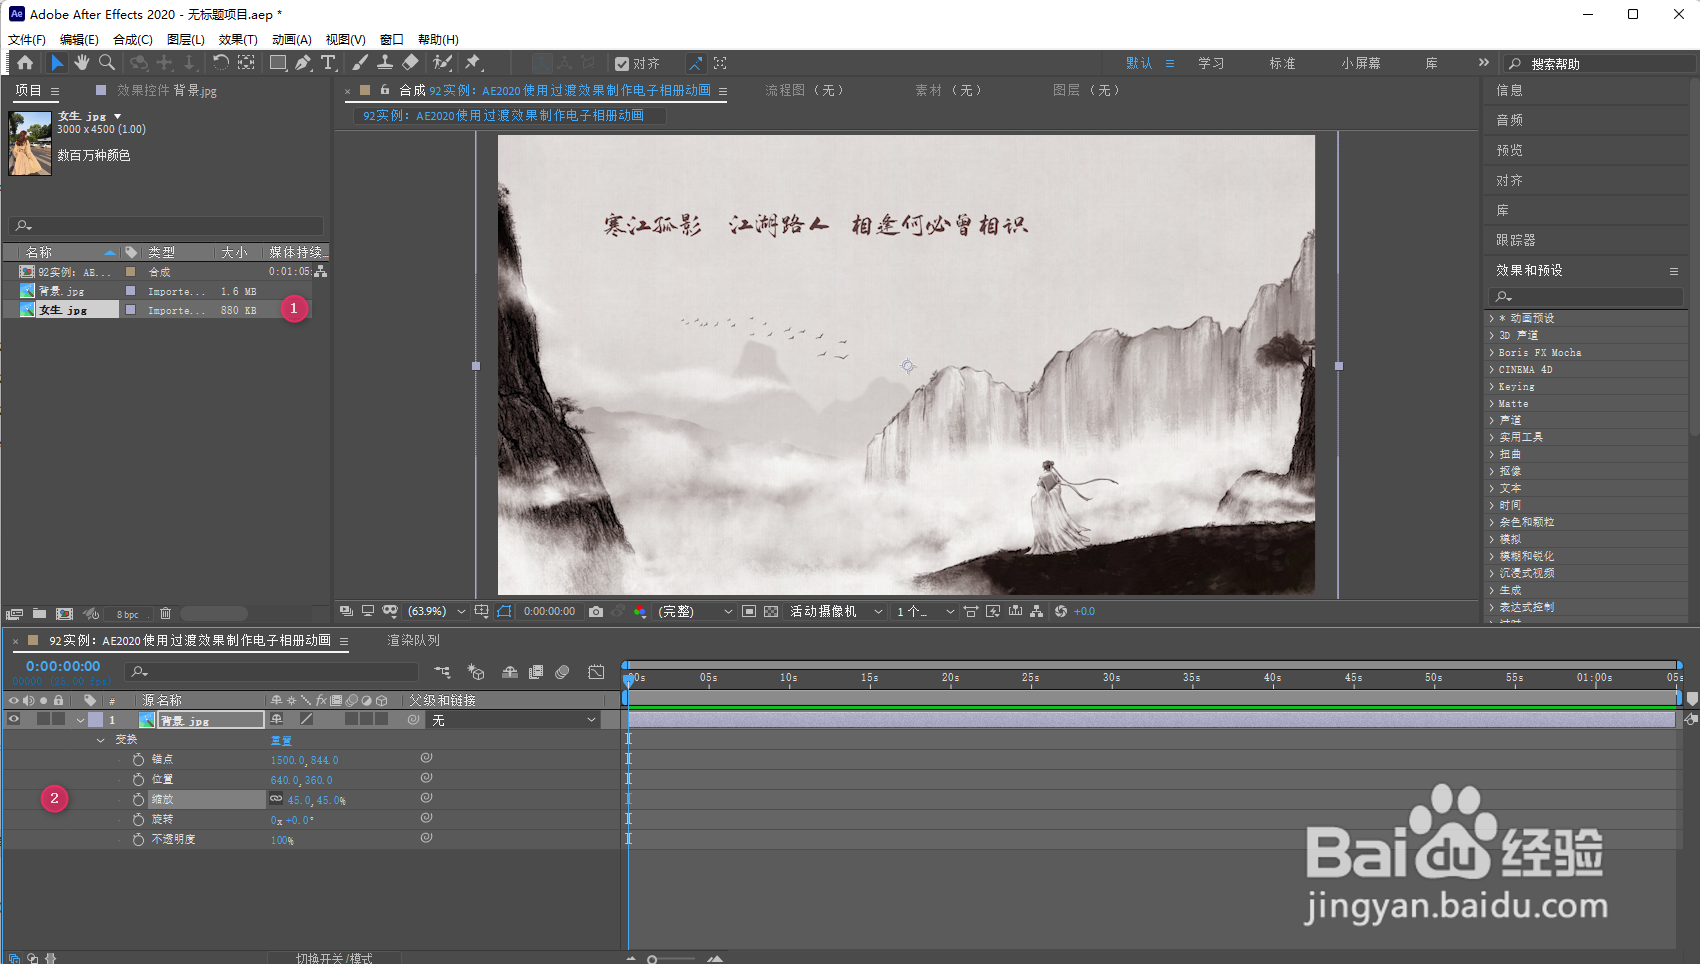Open the 合成(C) menu
The width and height of the screenshot is (1700, 964).
(133, 39)
